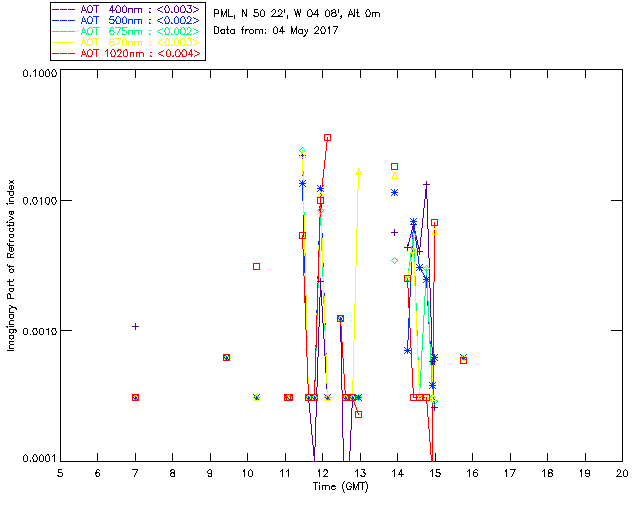Image resolution: width=640 pixels, height=512 pixels.
Task: Click the station header 'PML, N 50 22', W 04 08', Alt 0m'
Action: tap(297, 14)
